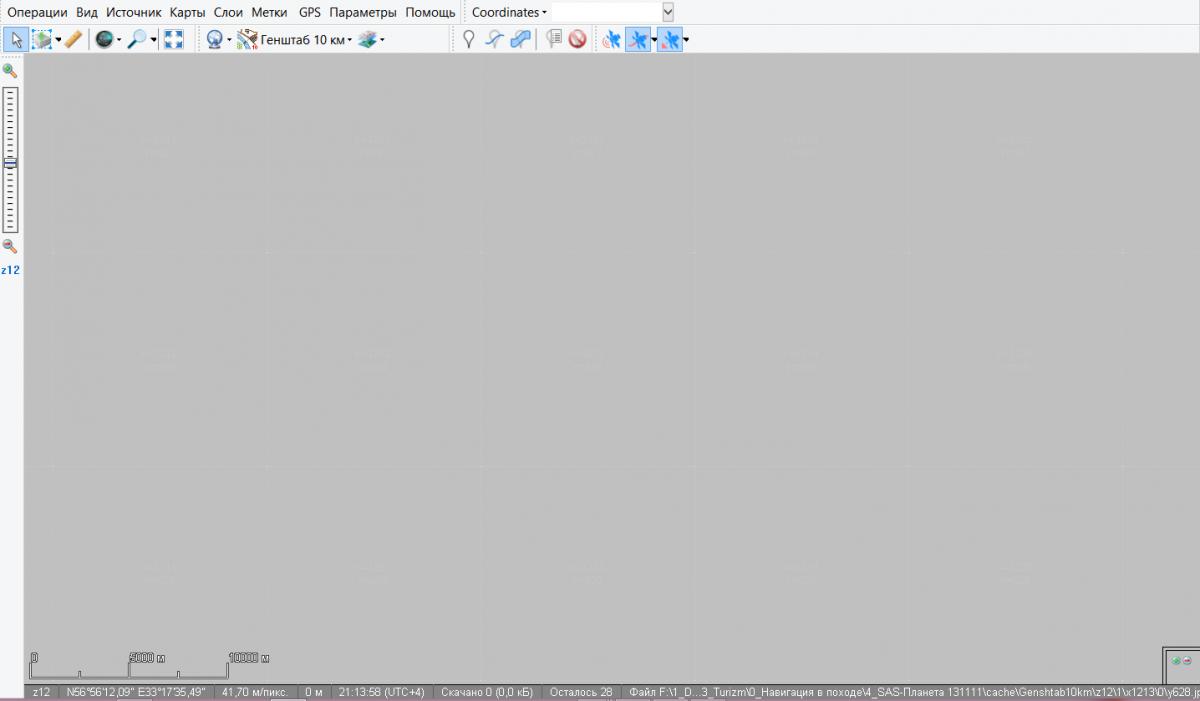Screen dimensions: 1200x701
Task: Click the zoom in magnifier above slider
Action: click(x=10, y=72)
